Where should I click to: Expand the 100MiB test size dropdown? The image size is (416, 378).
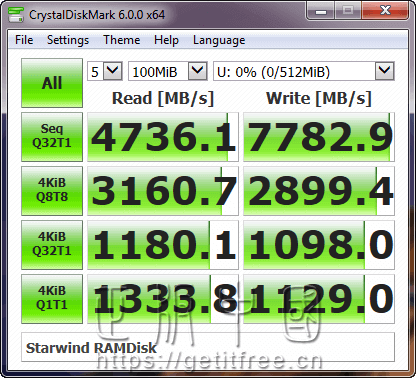click(168, 71)
